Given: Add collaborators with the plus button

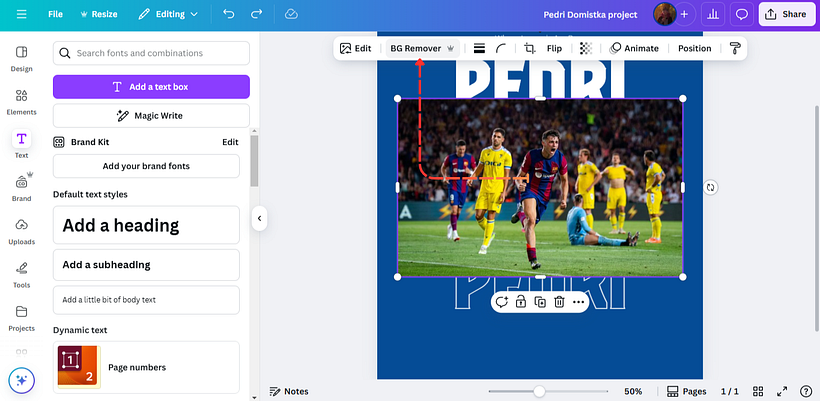Looking at the screenshot, I should pyautogui.click(x=684, y=14).
